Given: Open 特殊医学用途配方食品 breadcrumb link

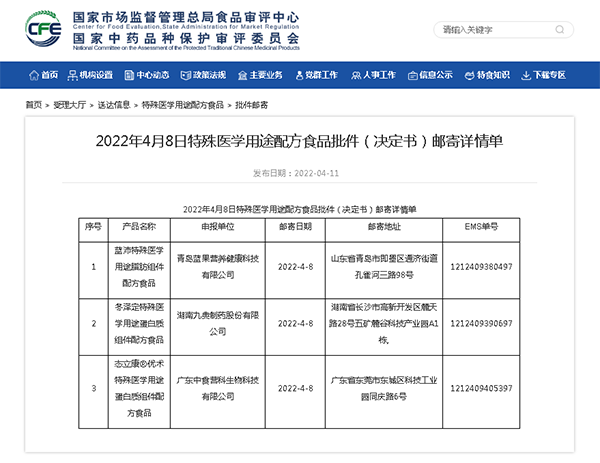Looking at the screenshot, I should point(182,104).
